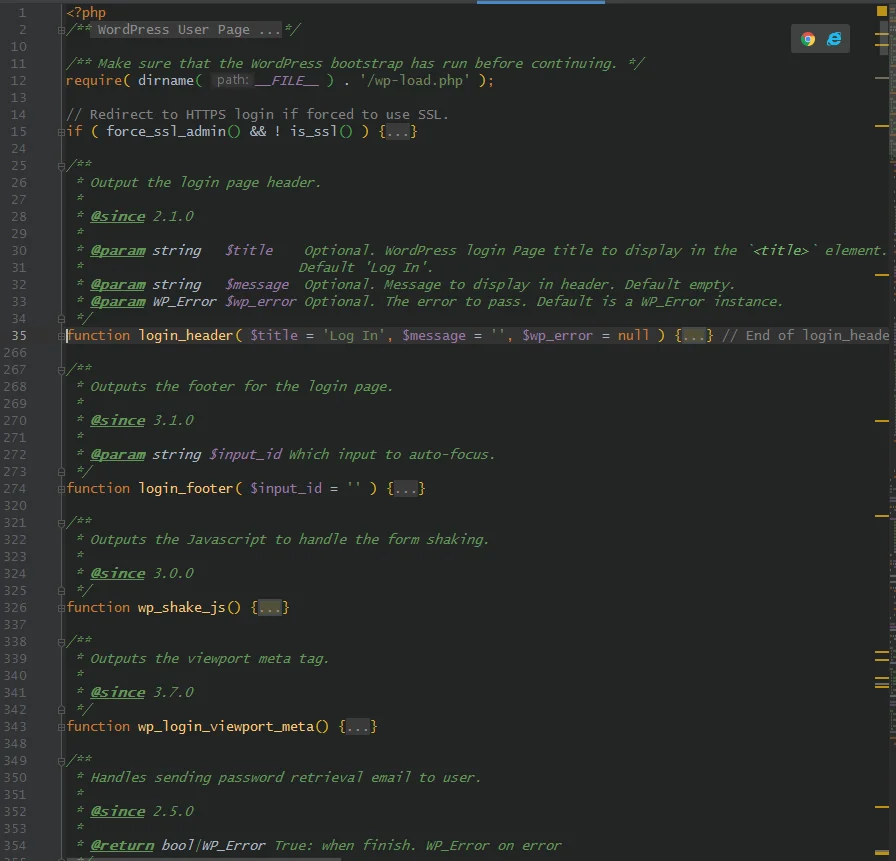Click the @since 2.1.0 tag

118,217
